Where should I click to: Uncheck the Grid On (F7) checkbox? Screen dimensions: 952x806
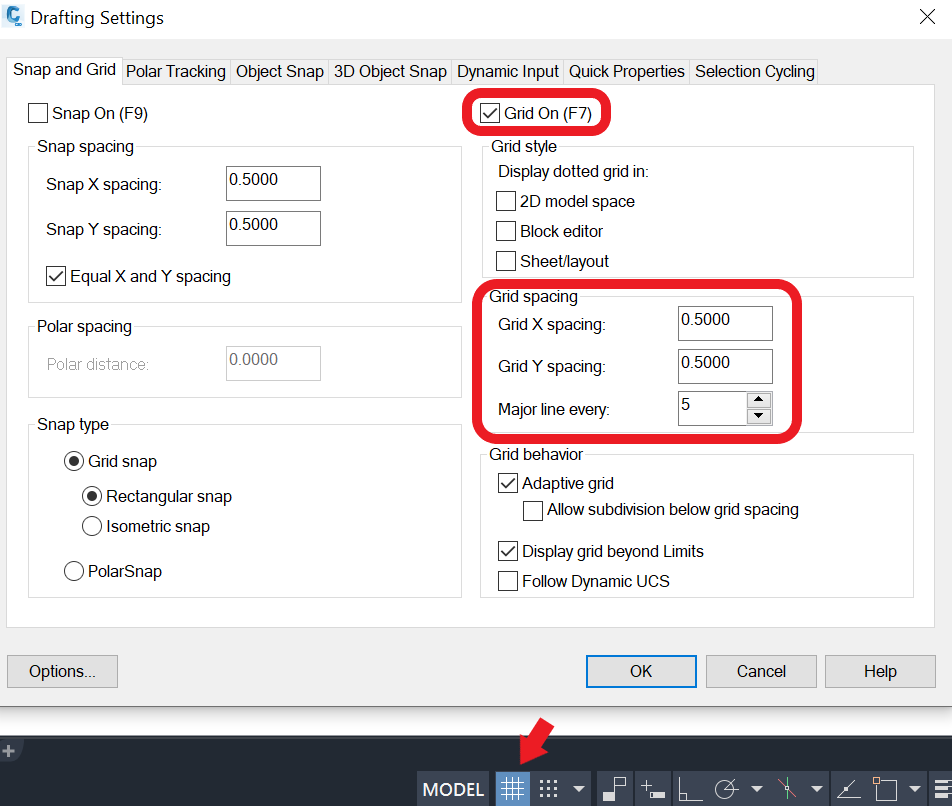coord(489,113)
